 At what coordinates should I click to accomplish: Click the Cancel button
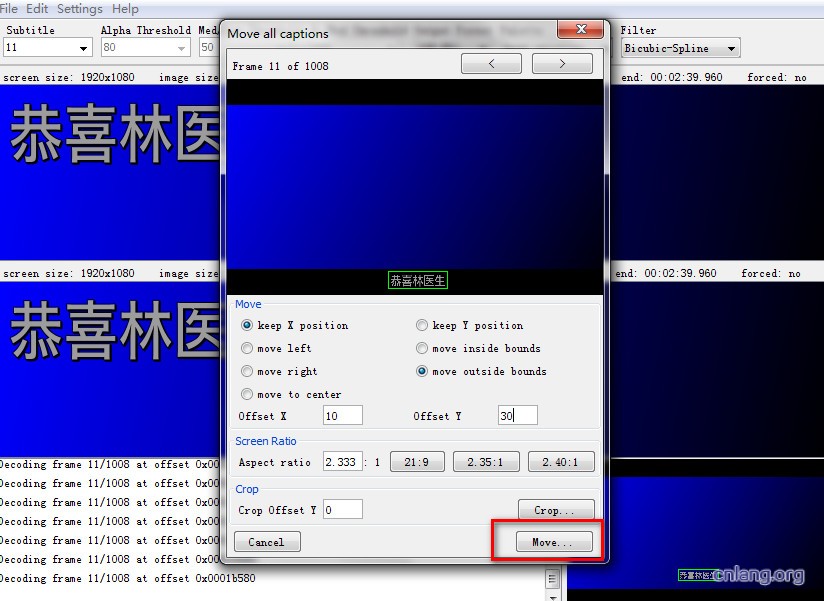[x=266, y=542]
